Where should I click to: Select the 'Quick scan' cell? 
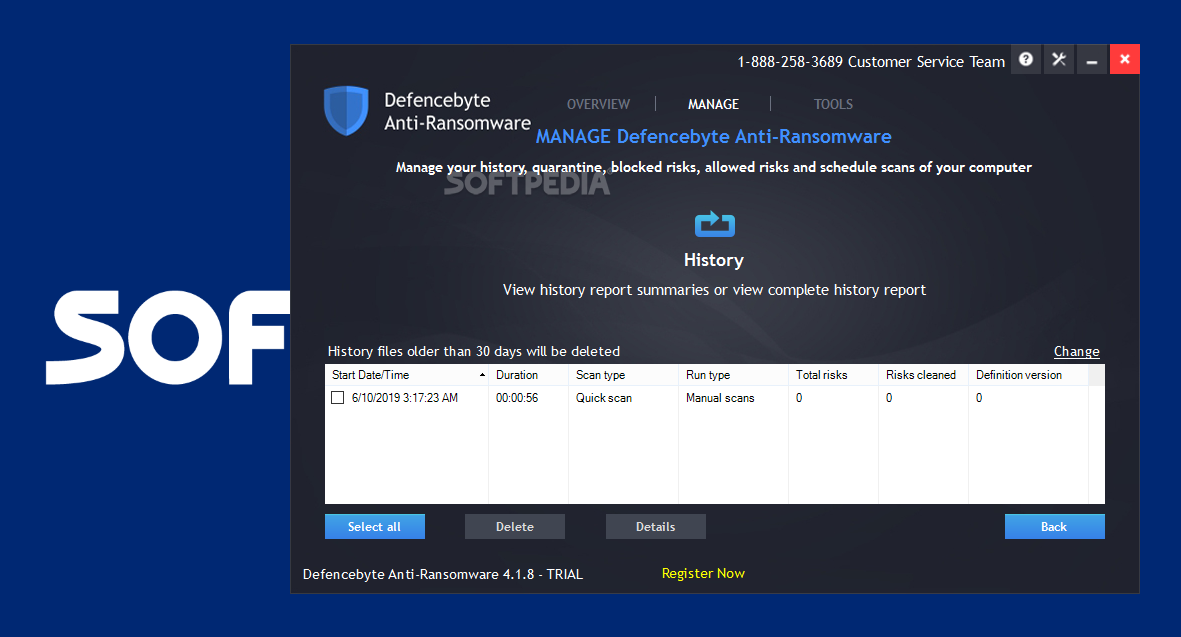[604, 398]
